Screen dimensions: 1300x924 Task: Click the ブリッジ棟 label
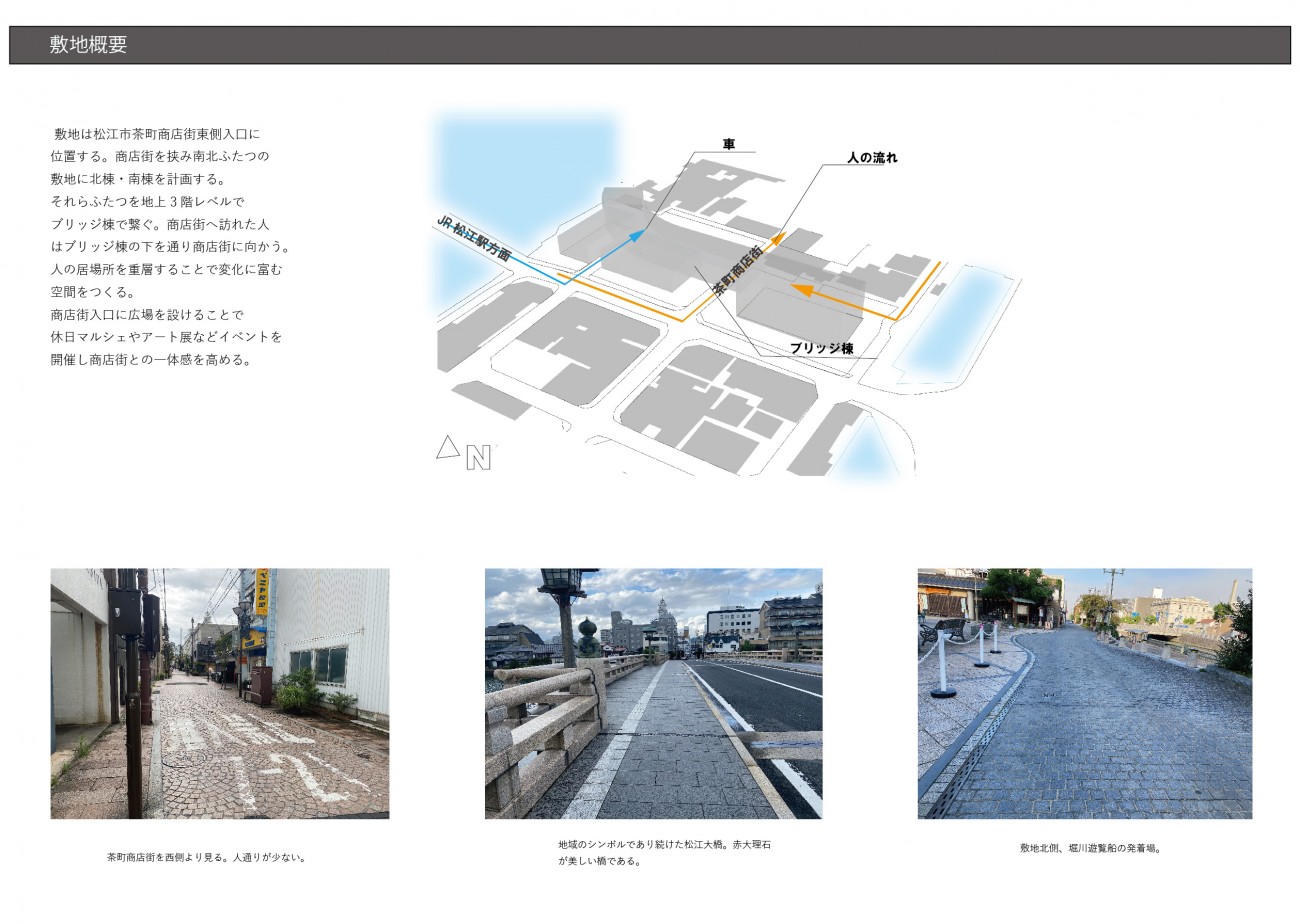821,348
